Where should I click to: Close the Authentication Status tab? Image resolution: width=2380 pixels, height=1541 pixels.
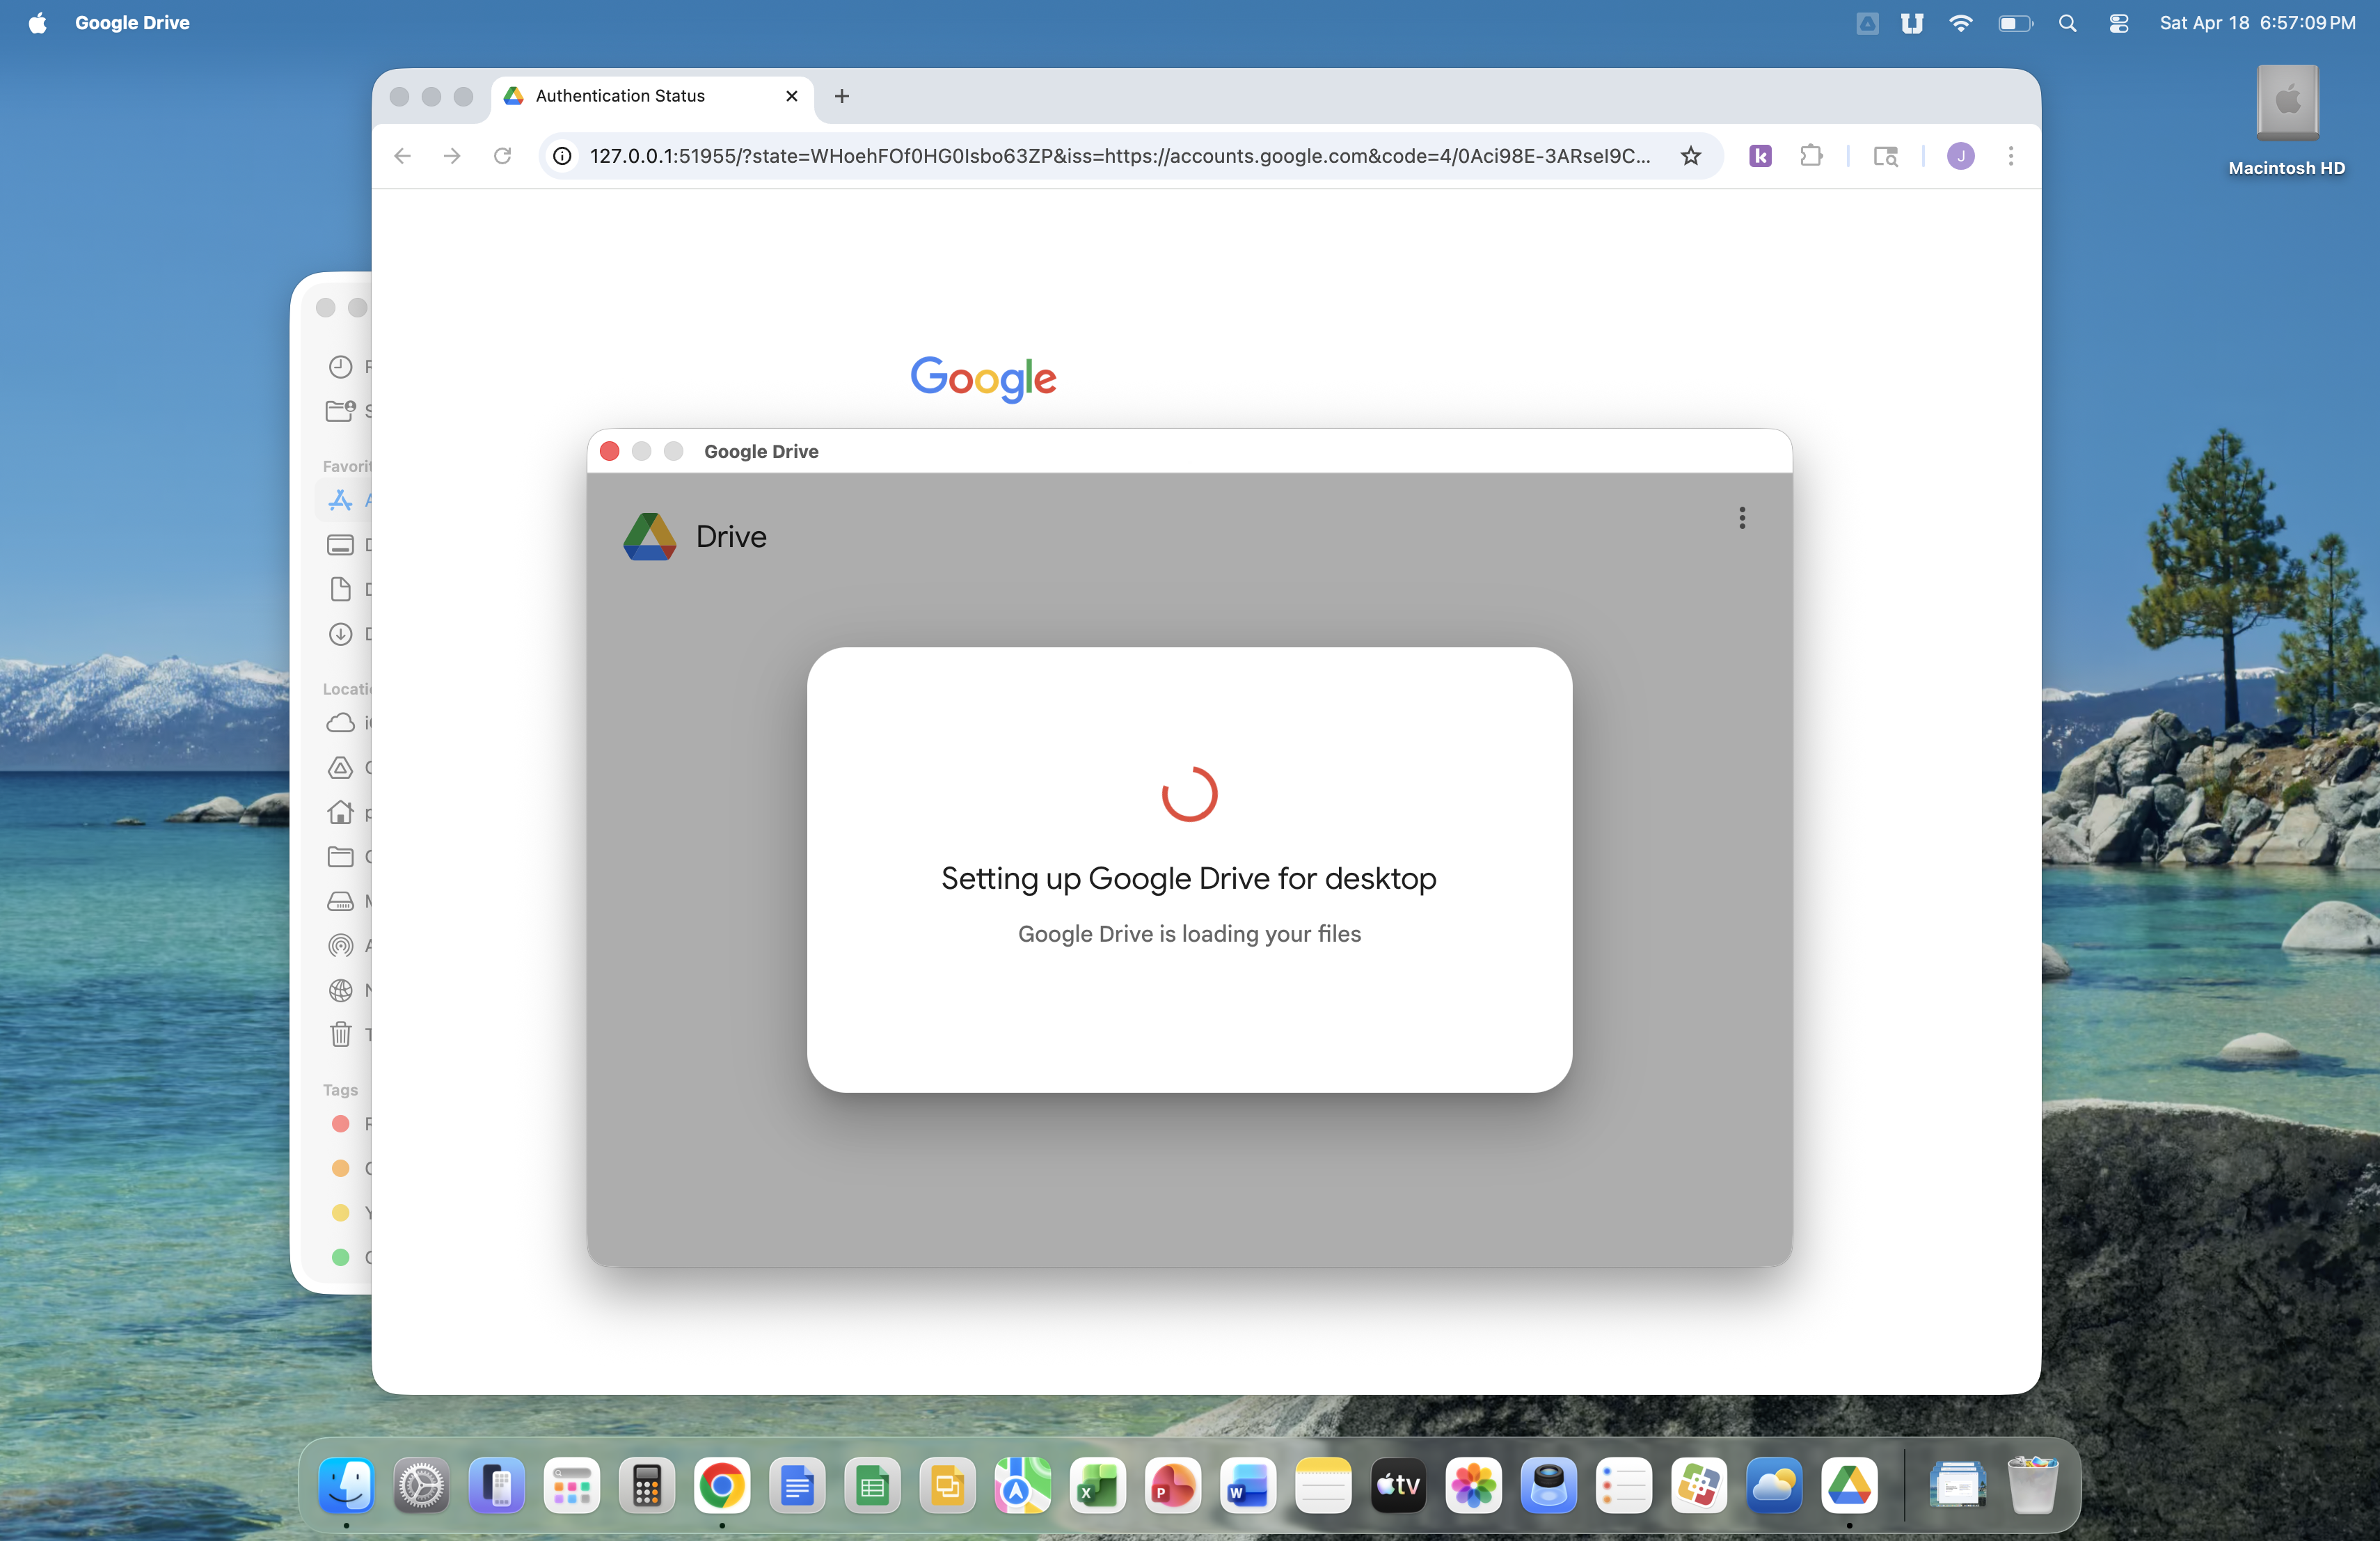click(x=791, y=96)
